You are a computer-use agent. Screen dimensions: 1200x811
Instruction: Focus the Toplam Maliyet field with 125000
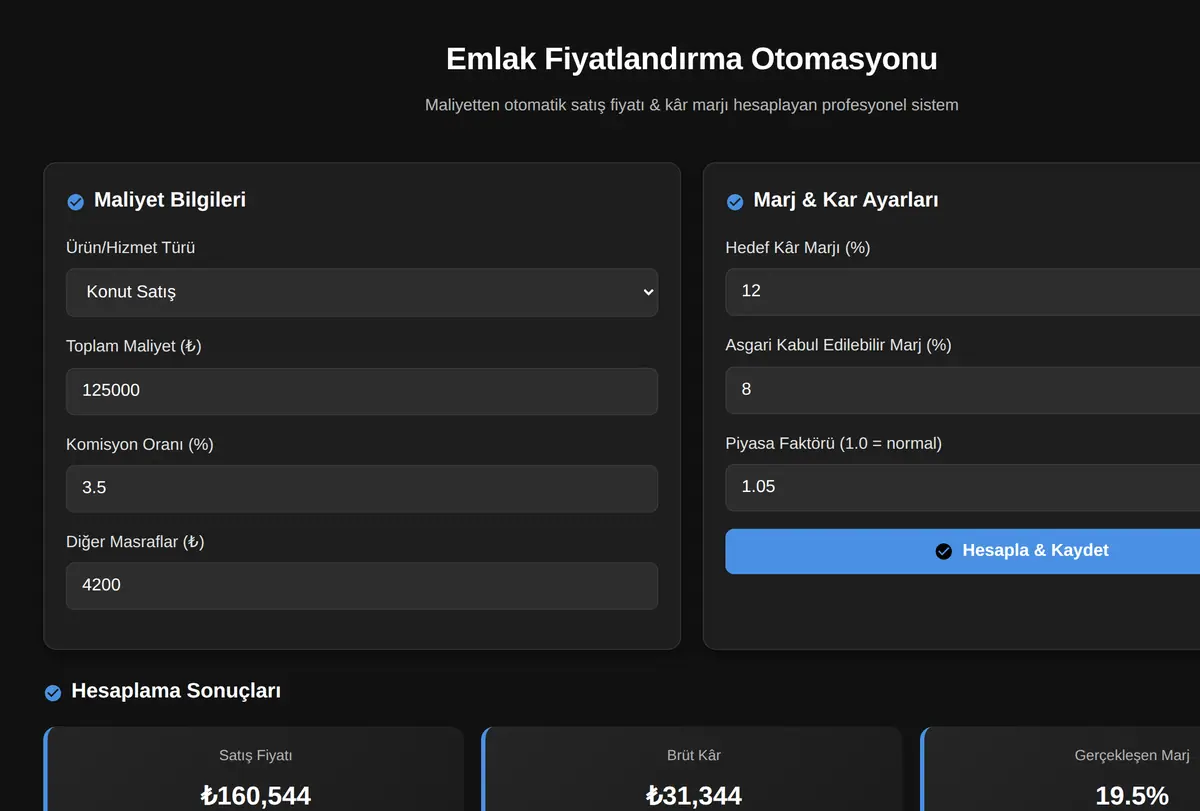click(x=362, y=391)
